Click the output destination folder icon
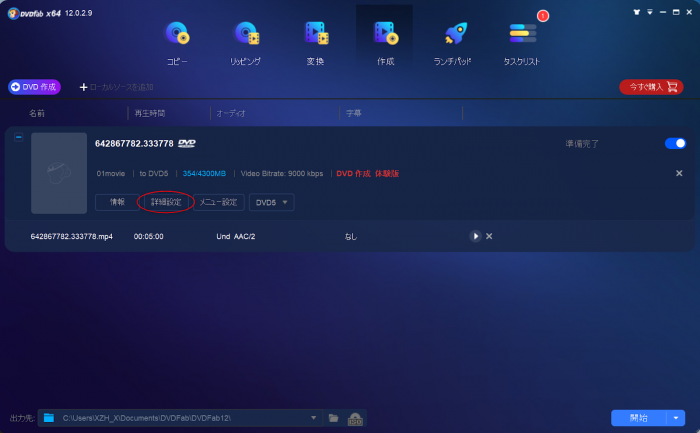The image size is (700, 433). 49,418
